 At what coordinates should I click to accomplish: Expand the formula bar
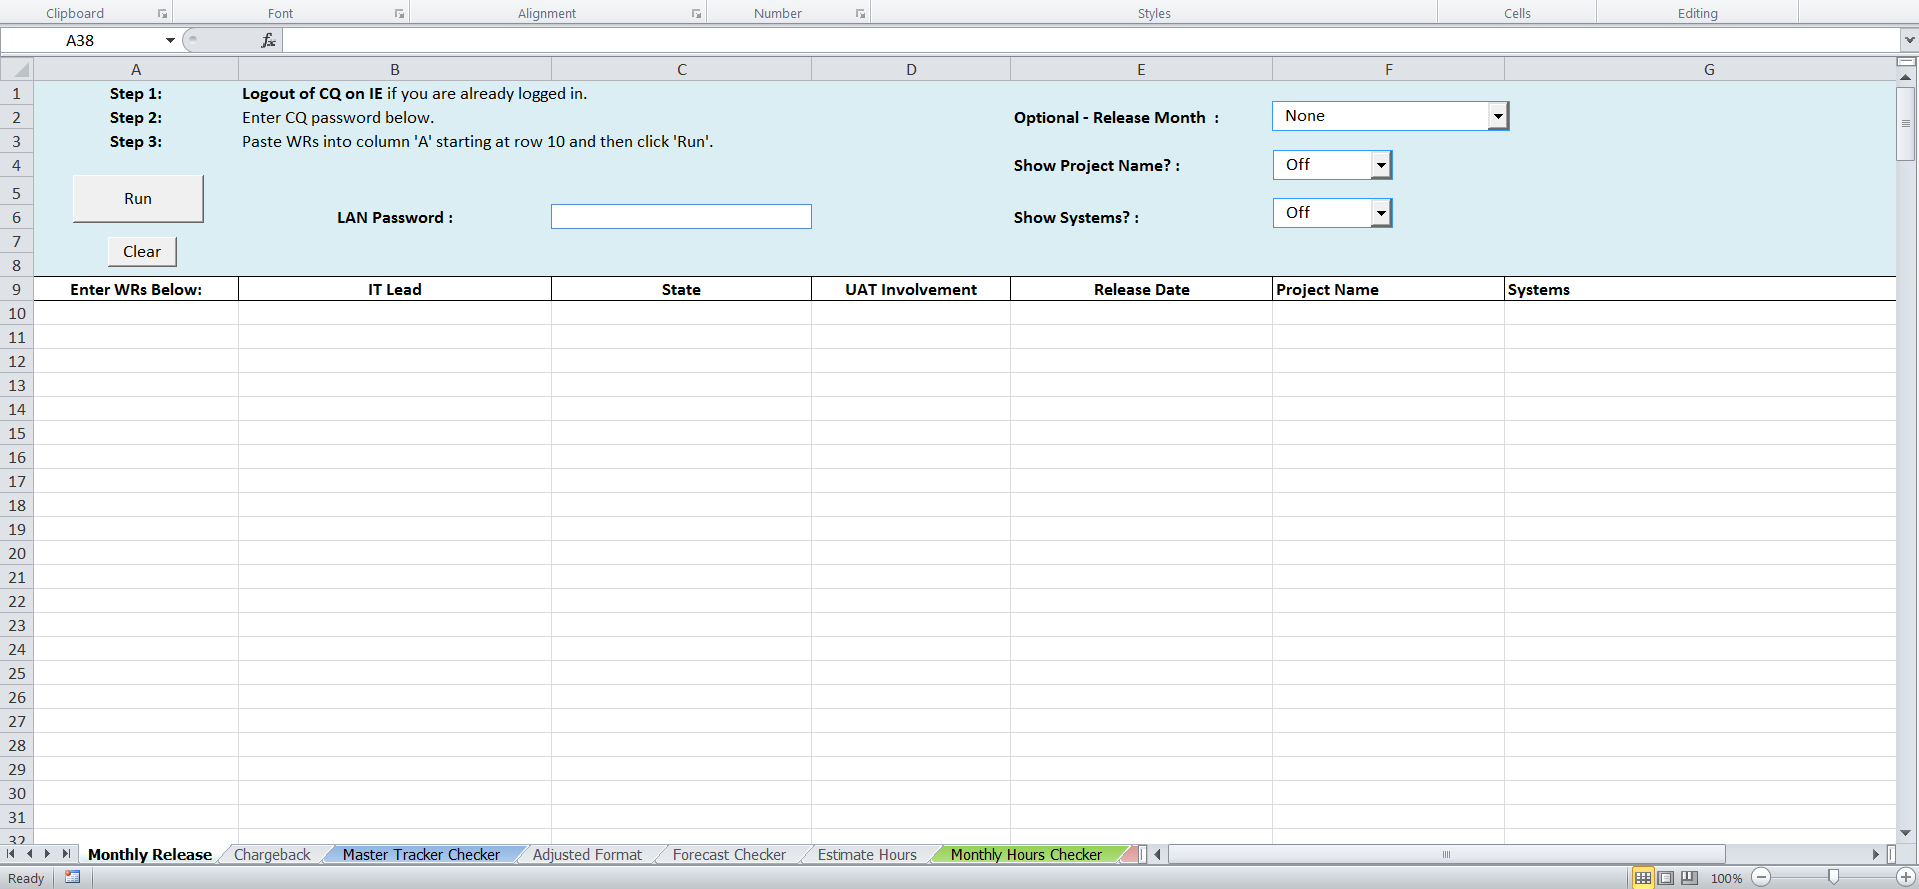tap(1909, 40)
